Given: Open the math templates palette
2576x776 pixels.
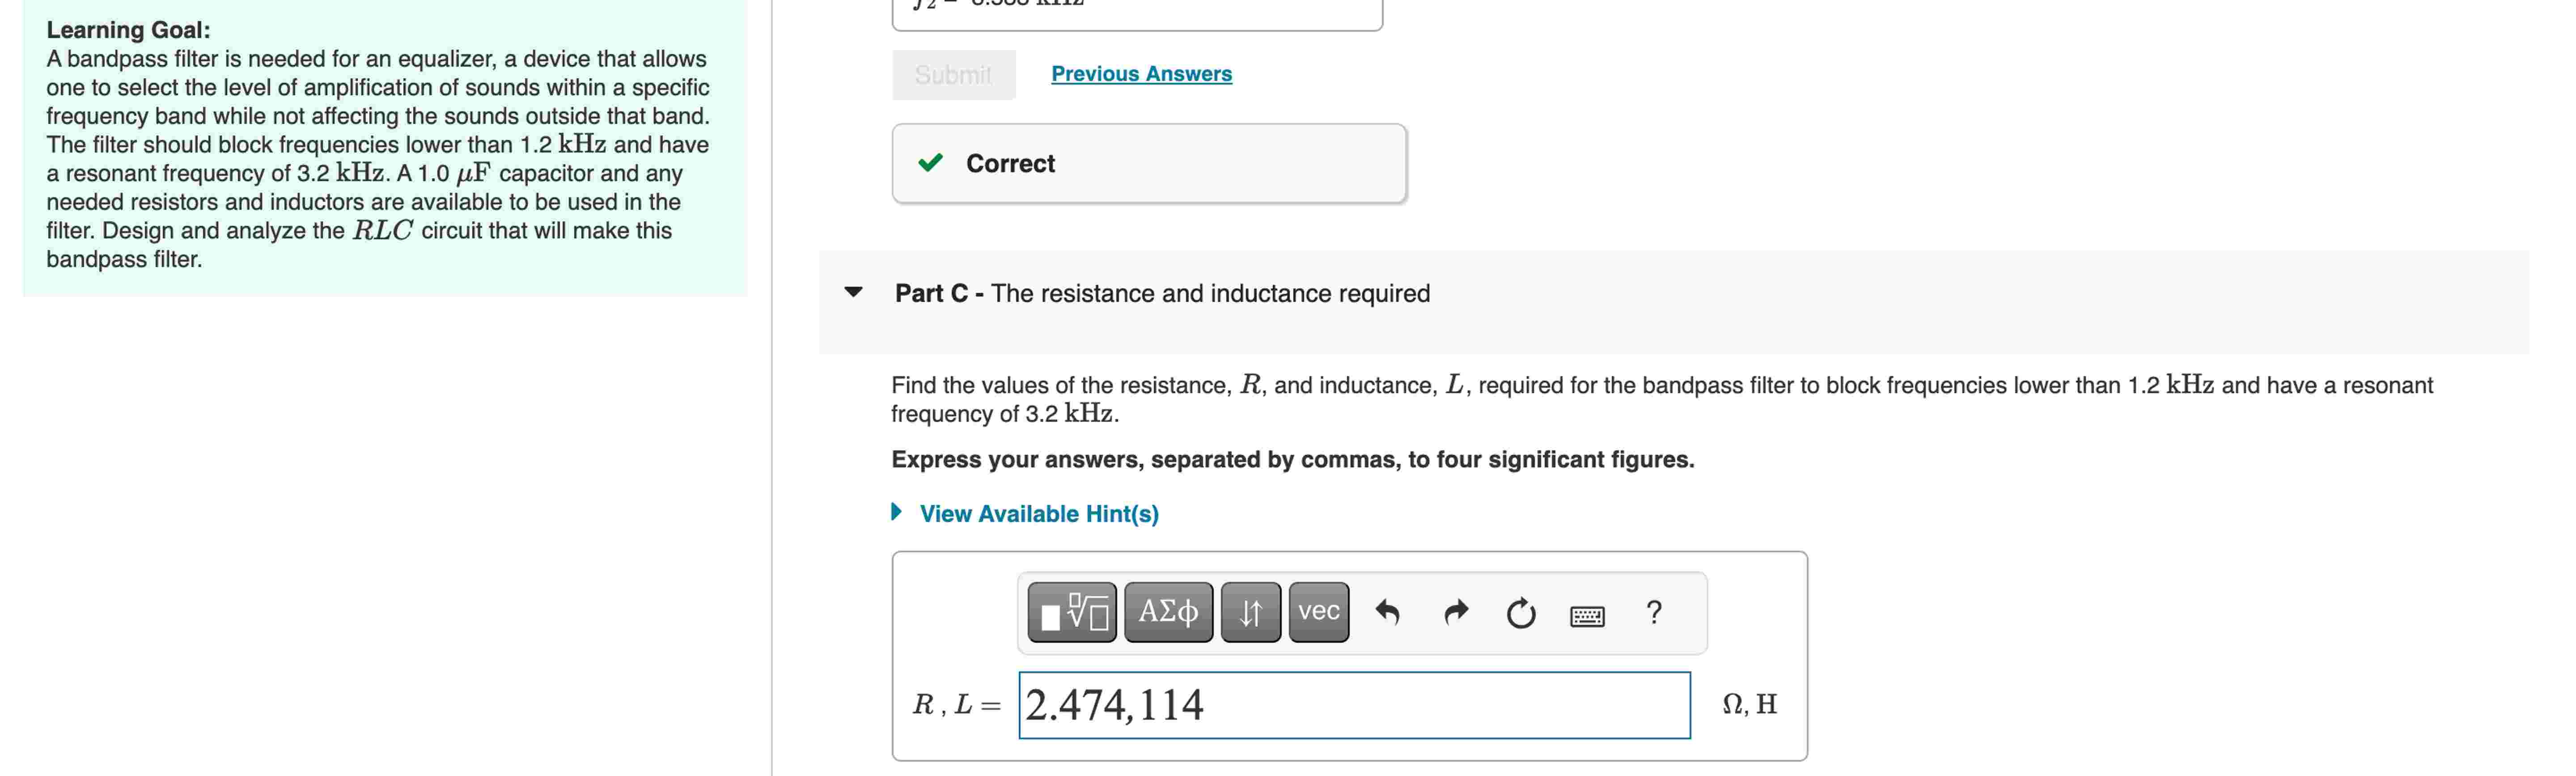Looking at the screenshot, I should [1071, 612].
